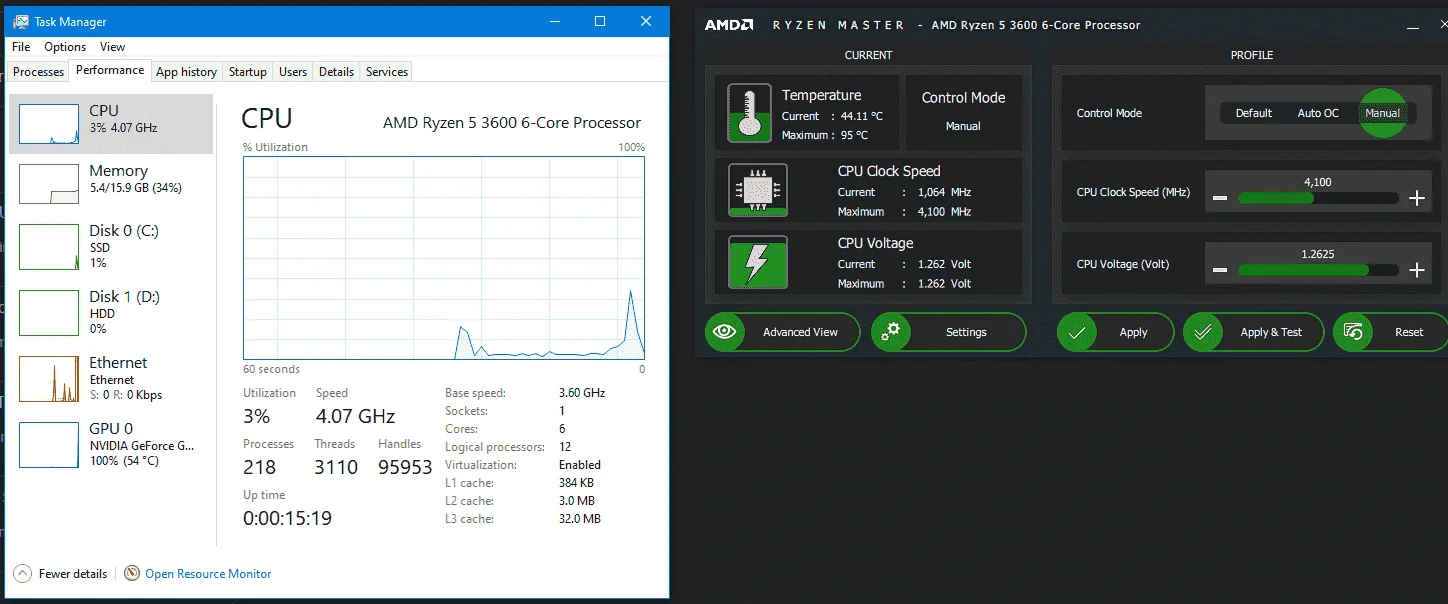Click the up time value 0:00:15:19
This screenshot has height=604, width=1448.
(x=287, y=518)
